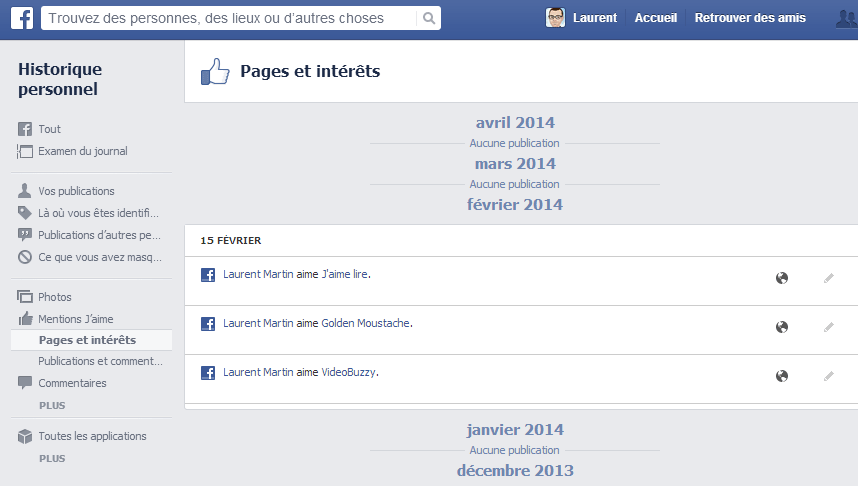
Task: Open friend requests icon in top bar
Action: pos(847,18)
